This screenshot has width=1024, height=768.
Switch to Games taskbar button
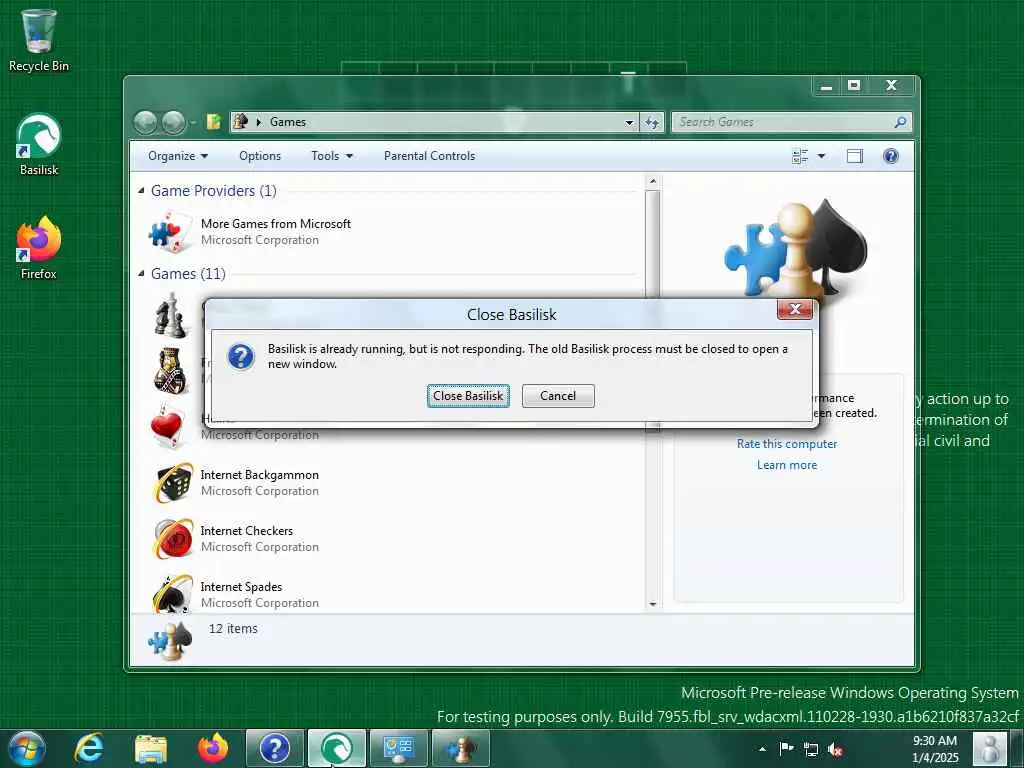460,748
